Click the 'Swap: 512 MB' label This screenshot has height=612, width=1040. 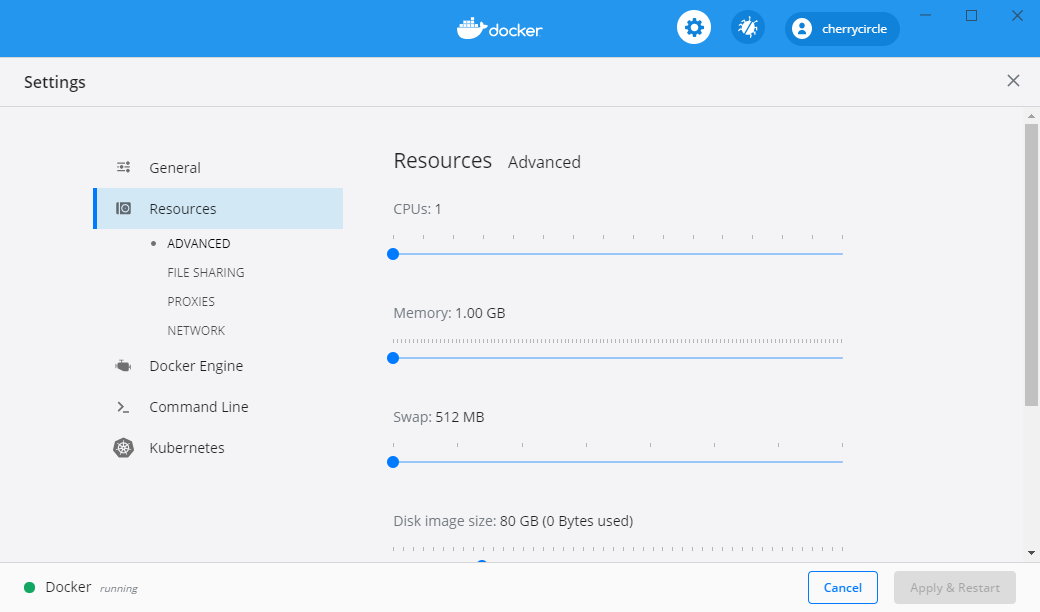438,417
